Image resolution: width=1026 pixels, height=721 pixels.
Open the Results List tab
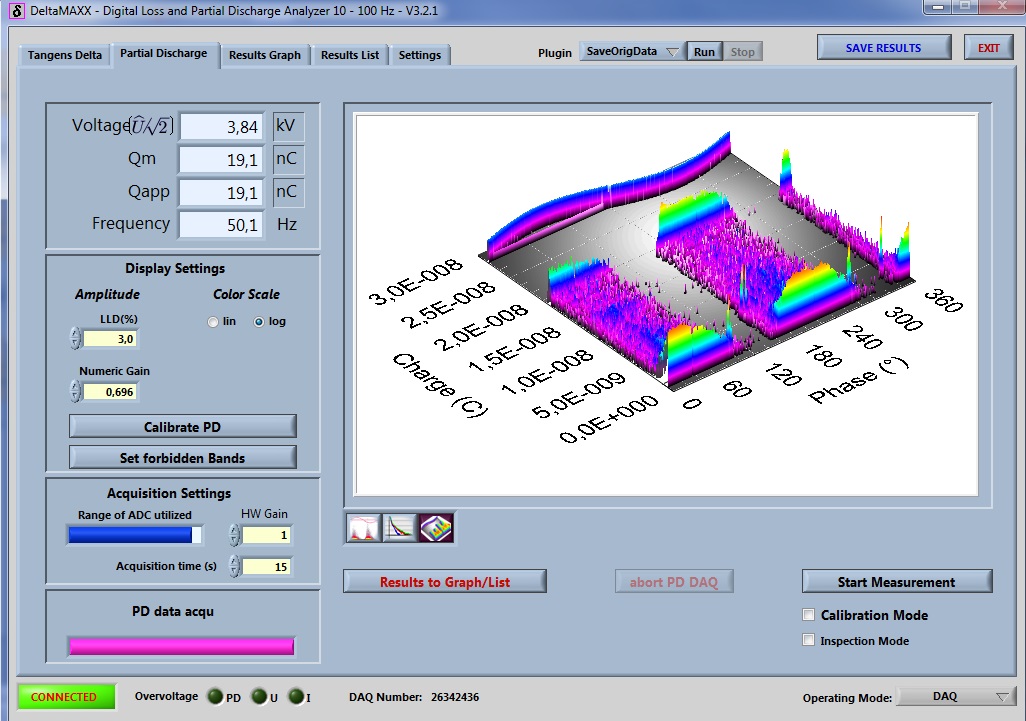click(x=350, y=55)
